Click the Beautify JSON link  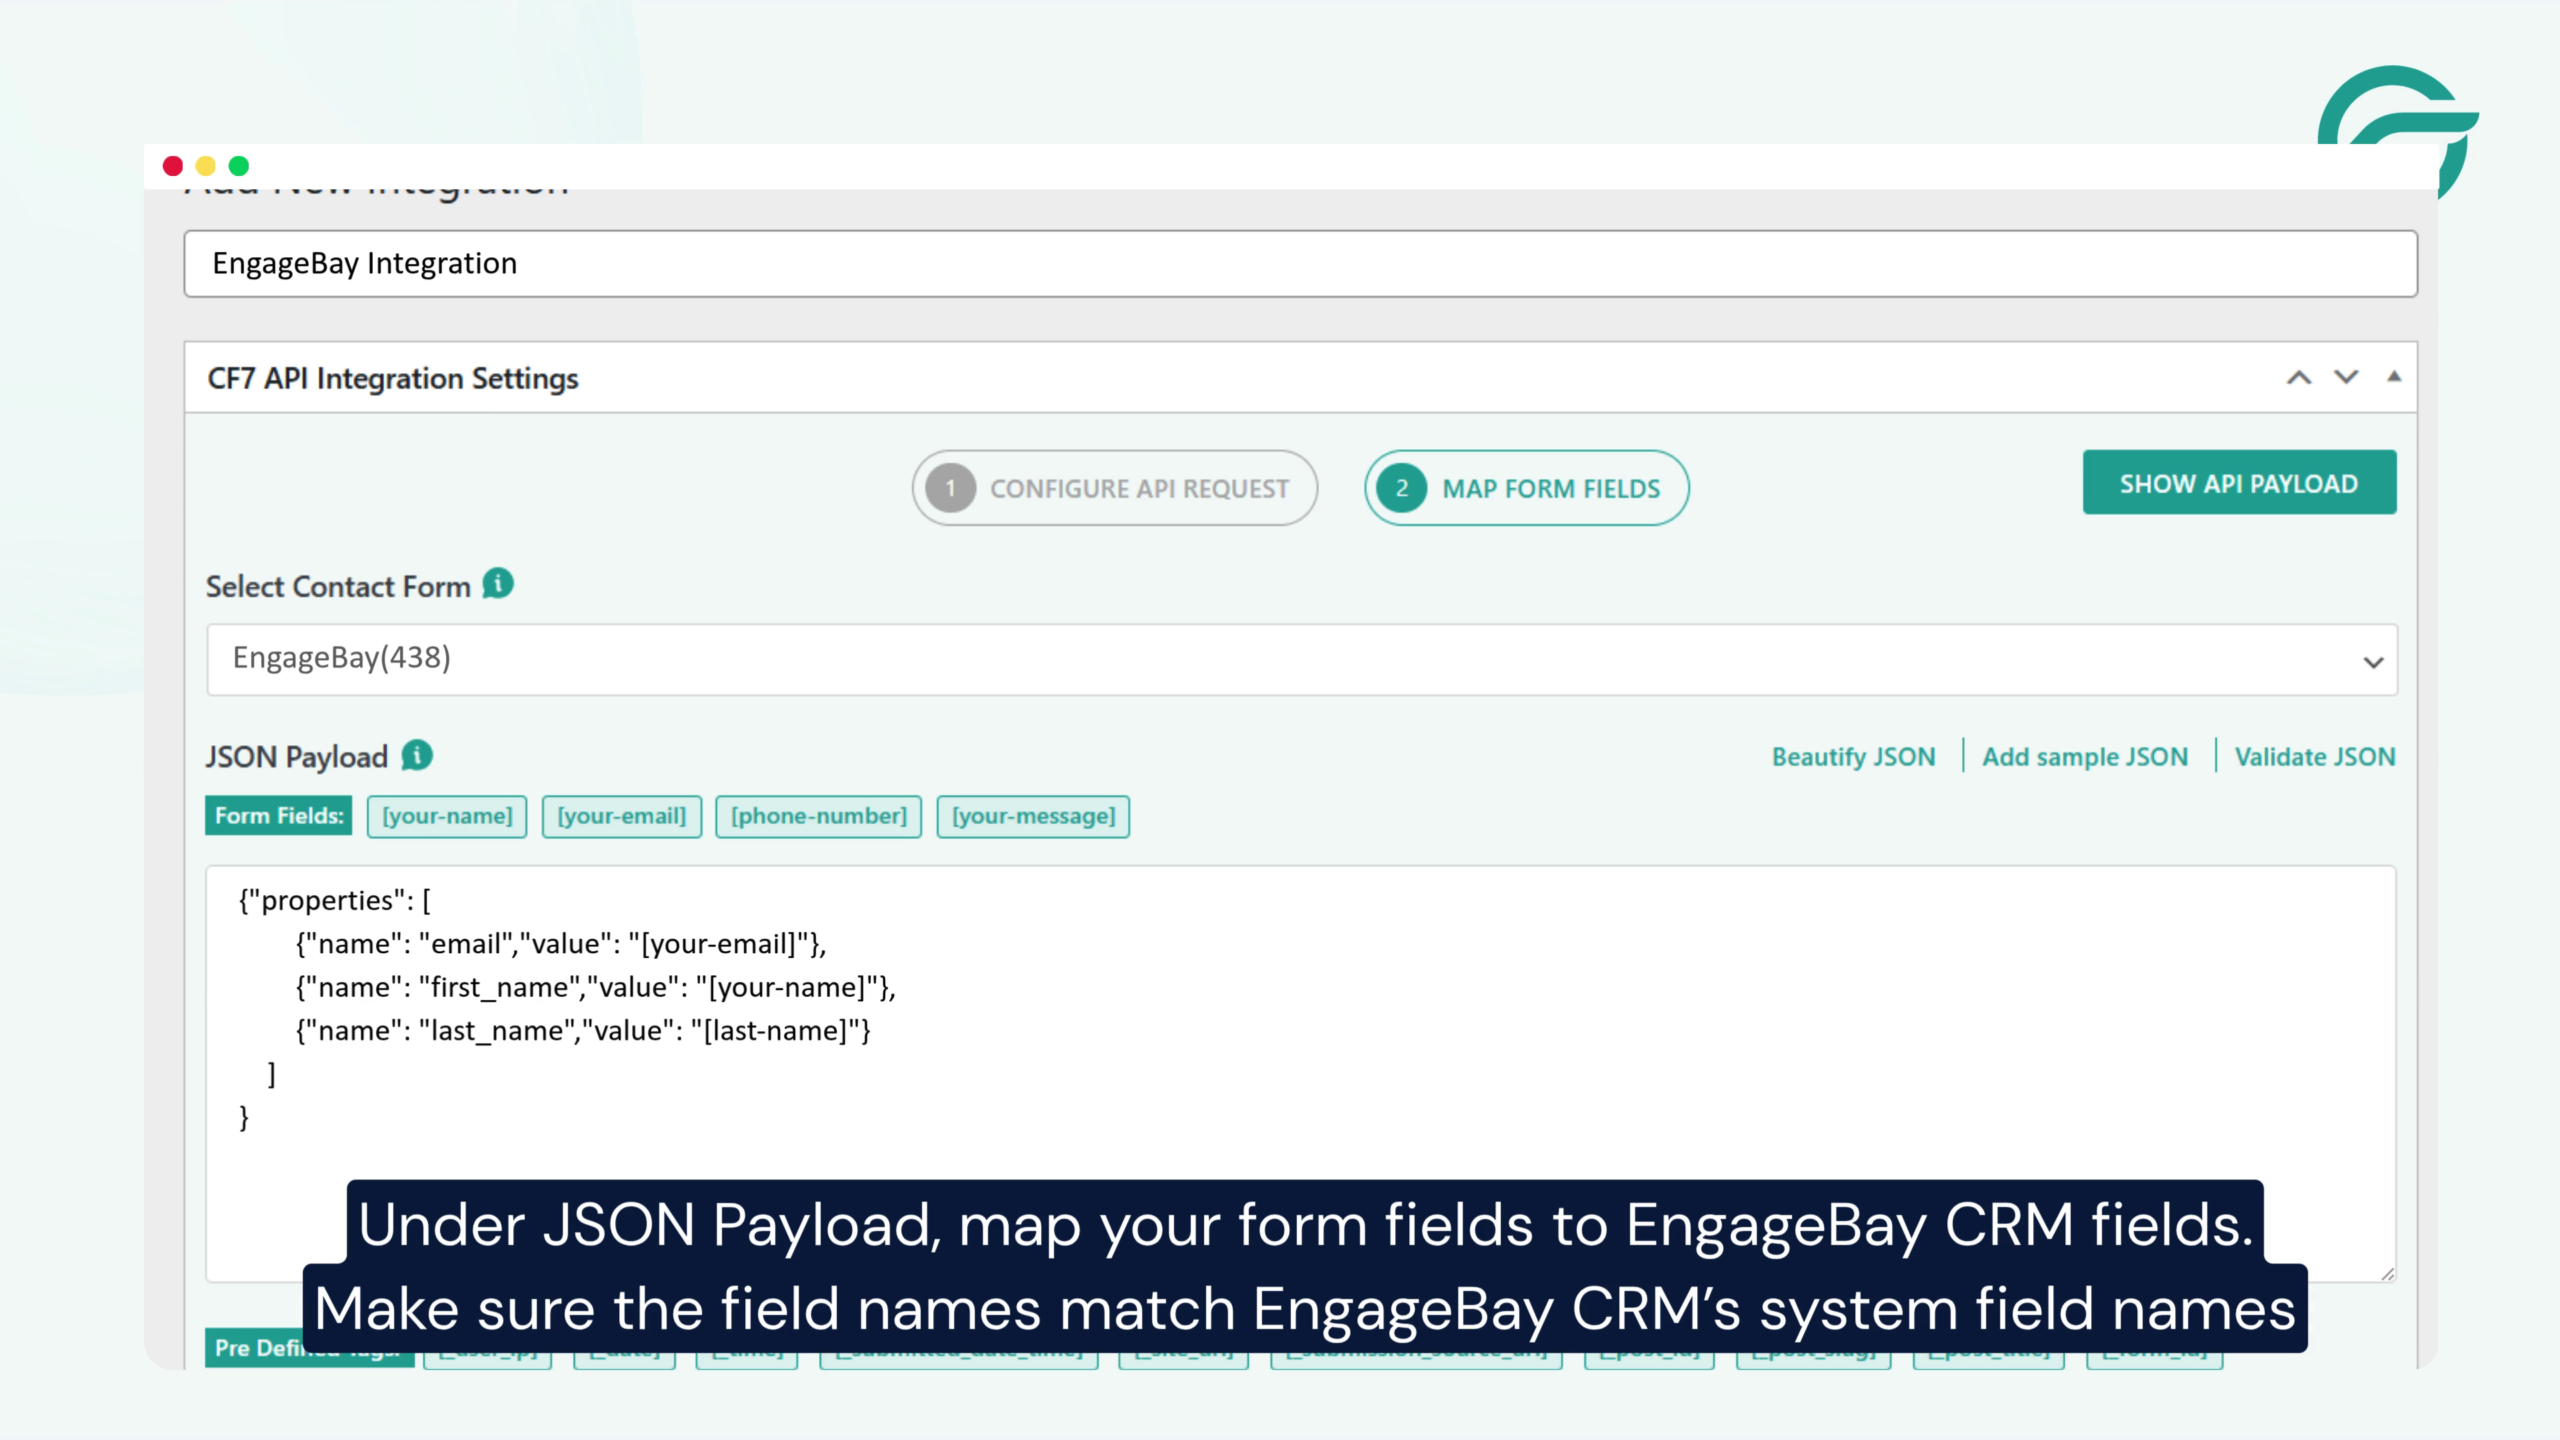(x=1853, y=757)
